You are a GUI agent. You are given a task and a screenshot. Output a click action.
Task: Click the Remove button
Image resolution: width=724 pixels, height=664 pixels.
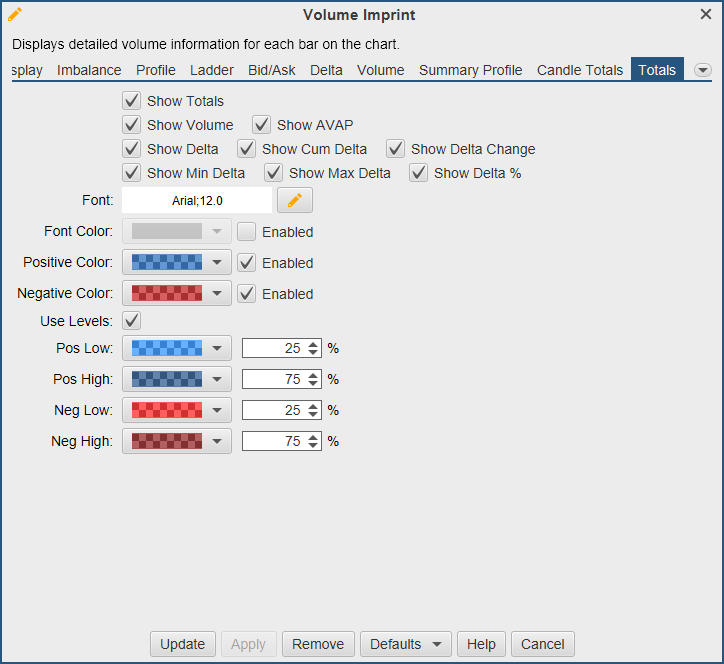pyautogui.click(x=318, y=644)
